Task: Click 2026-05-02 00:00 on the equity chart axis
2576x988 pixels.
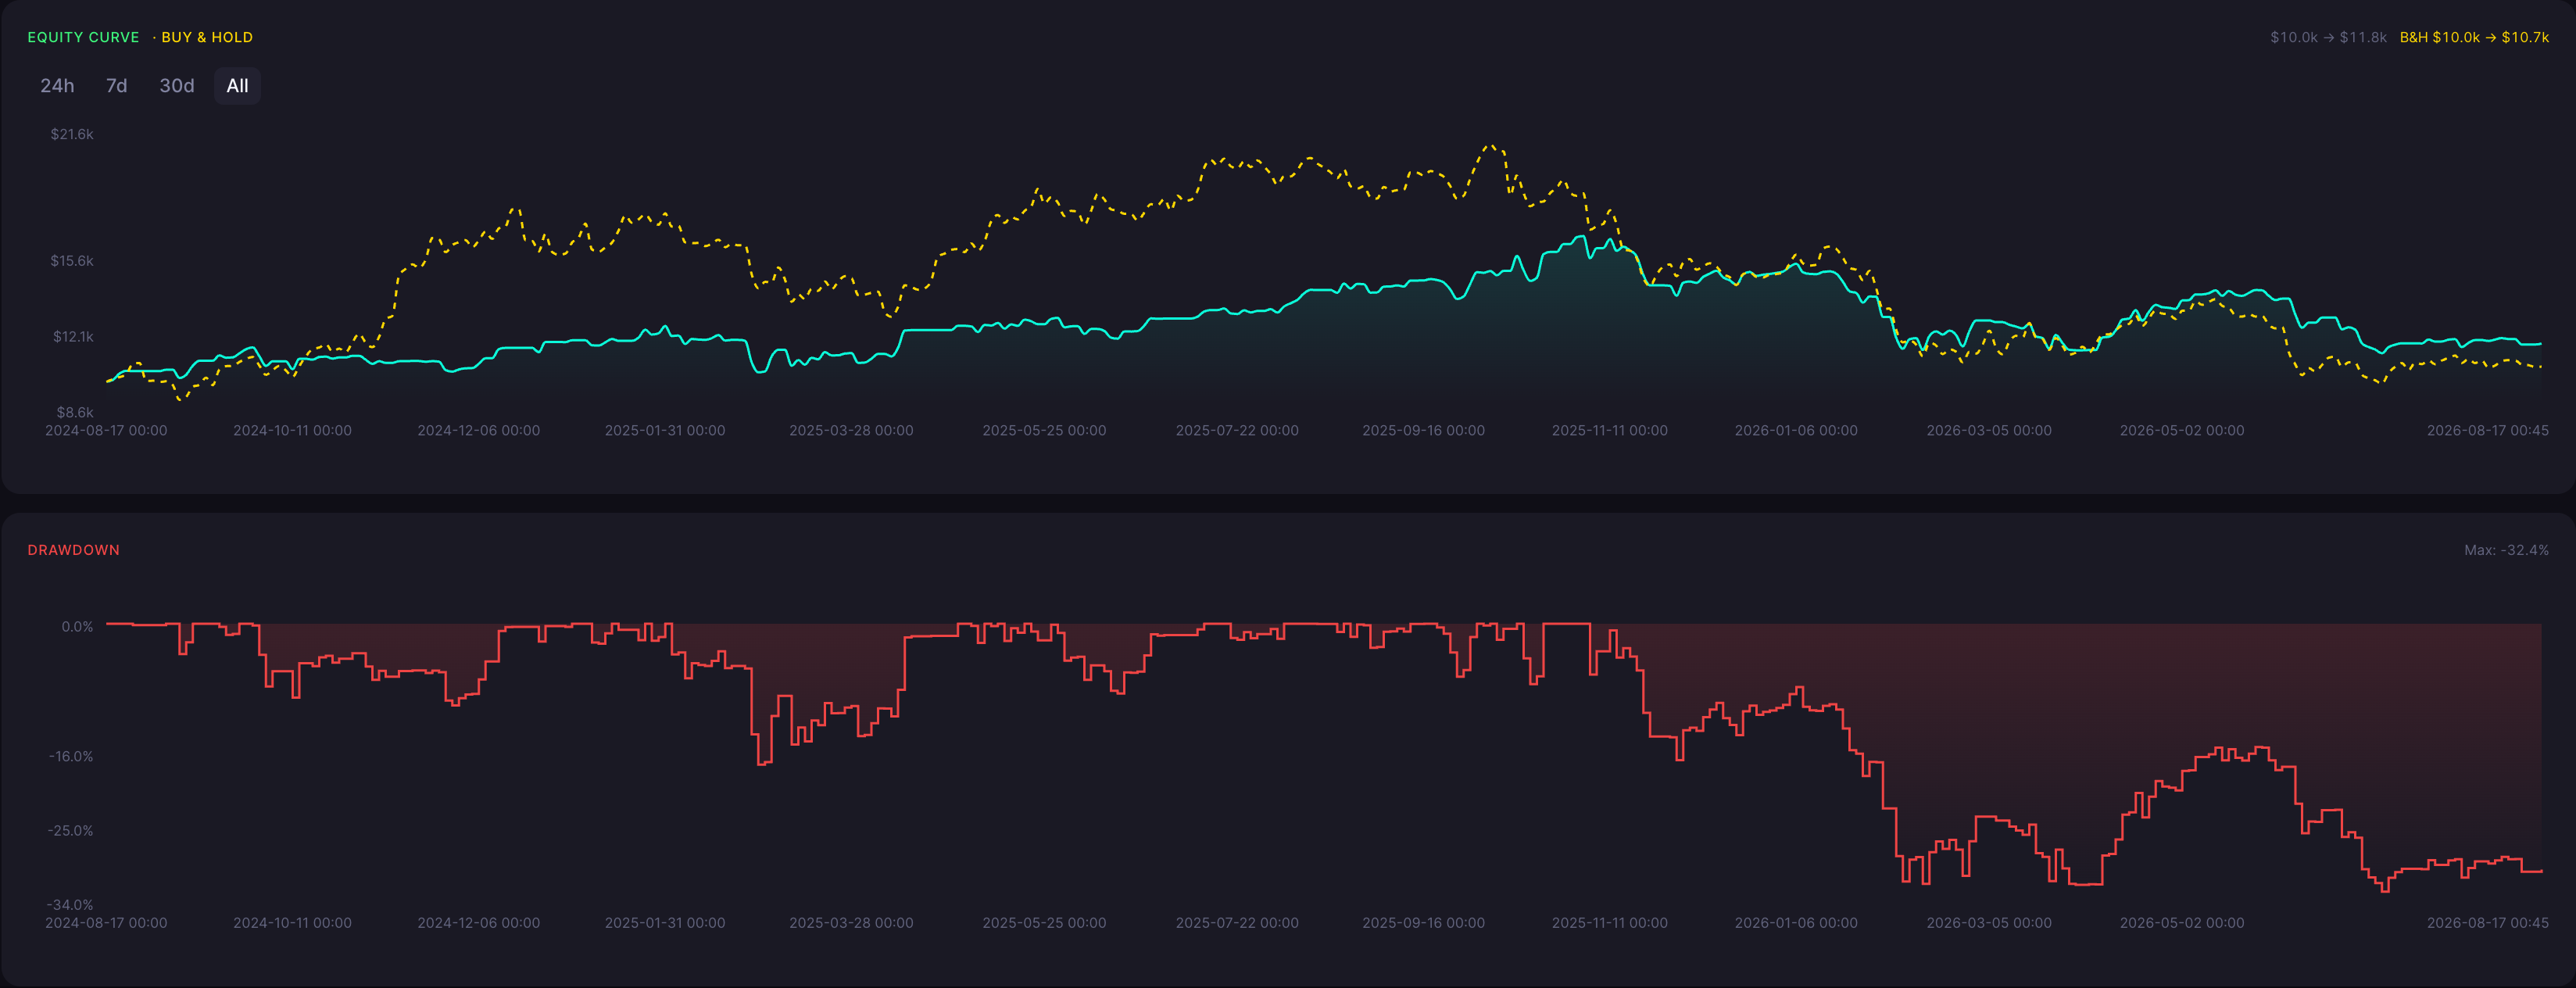Action: click(2182, 431)
